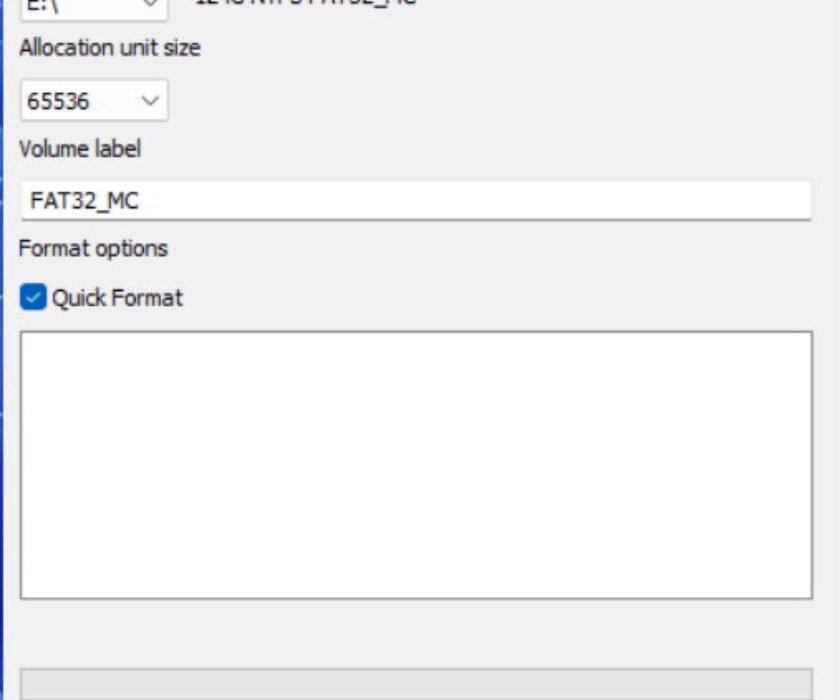Click the Quick Format label text
Screen dimensions: 840x700
[x=117, y=298]
